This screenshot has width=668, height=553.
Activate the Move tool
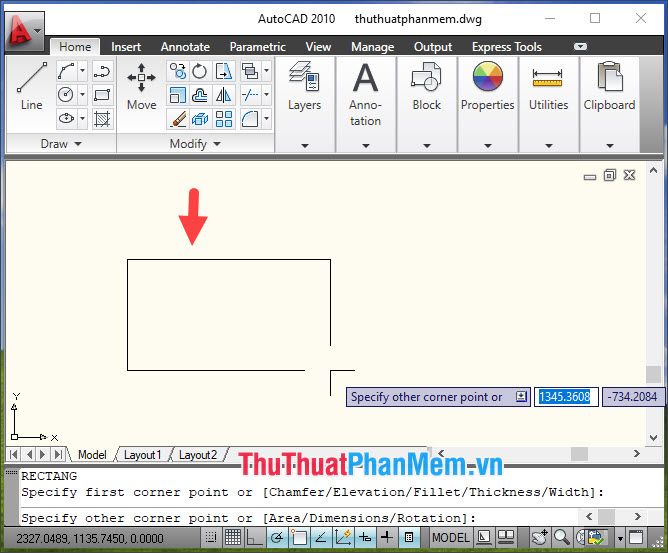(x=141, y=85)
